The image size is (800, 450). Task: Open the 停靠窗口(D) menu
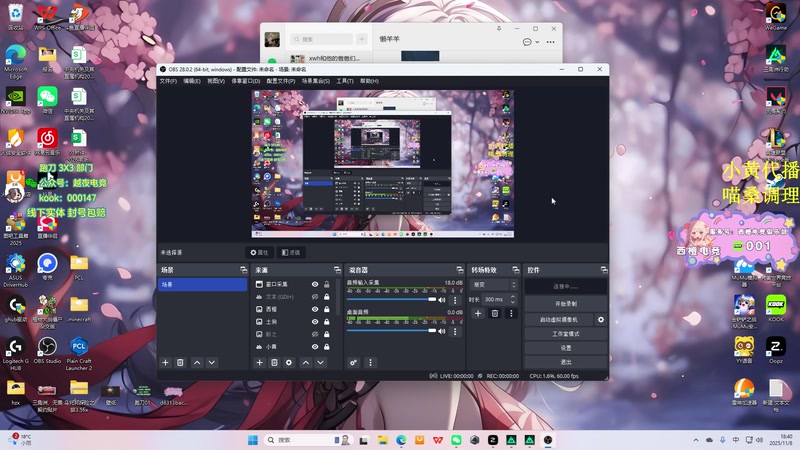(246, 81)
